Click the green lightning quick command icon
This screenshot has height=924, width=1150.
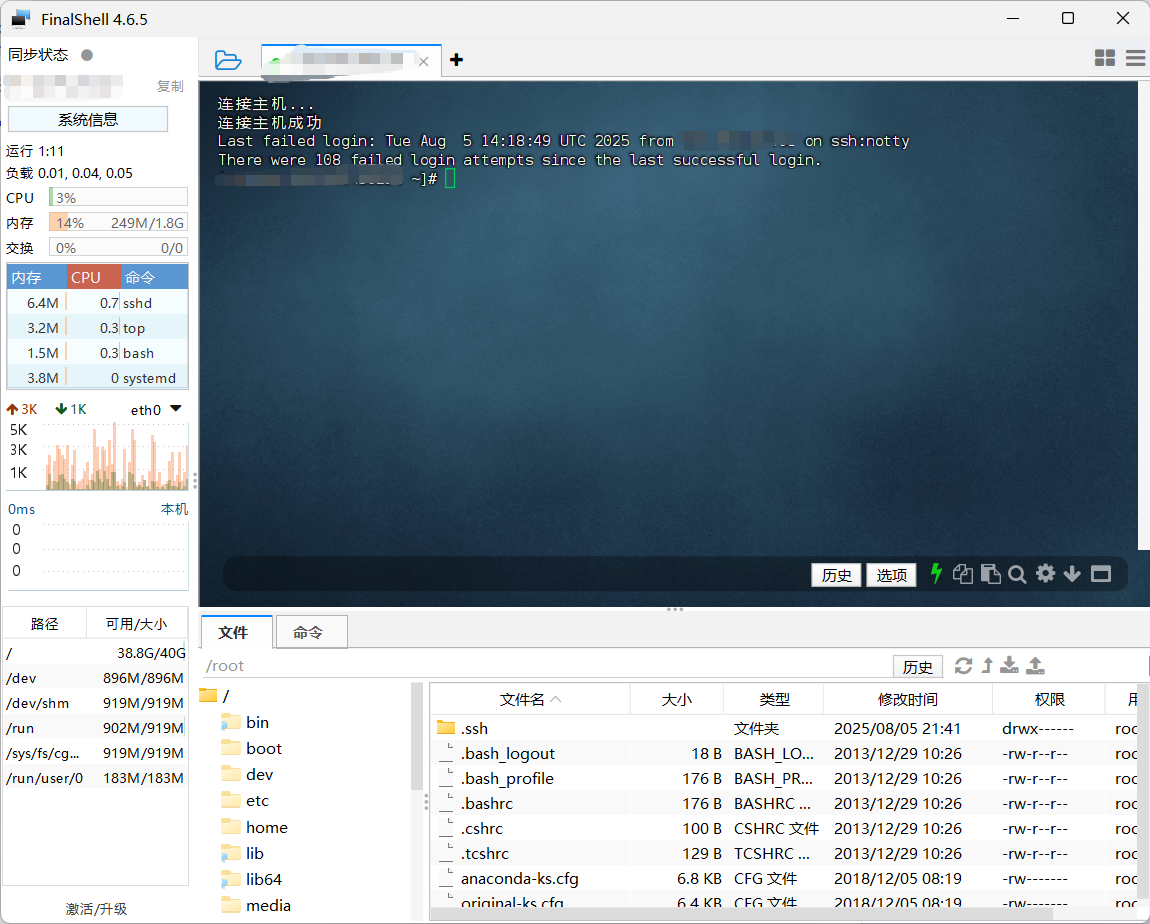(x=936, y=573)
